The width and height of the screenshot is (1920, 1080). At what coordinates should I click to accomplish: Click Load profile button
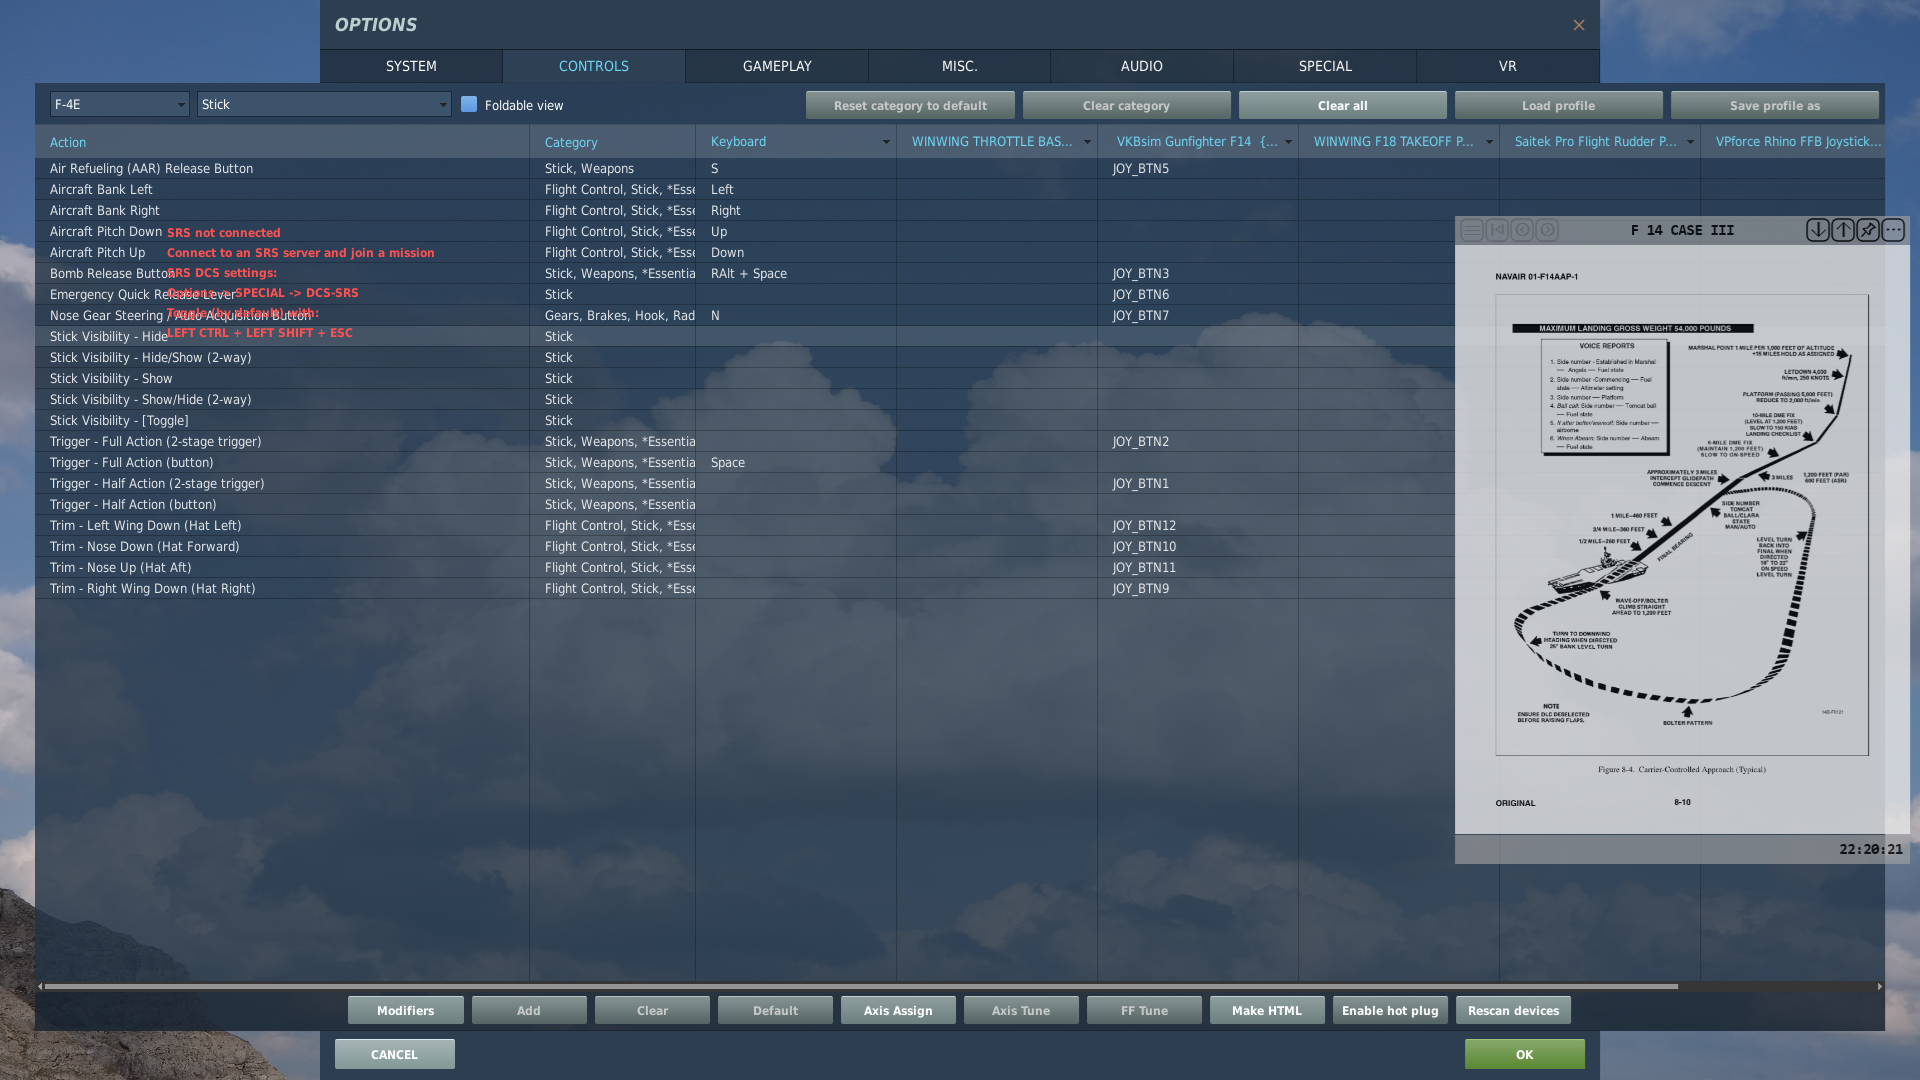1558,105
